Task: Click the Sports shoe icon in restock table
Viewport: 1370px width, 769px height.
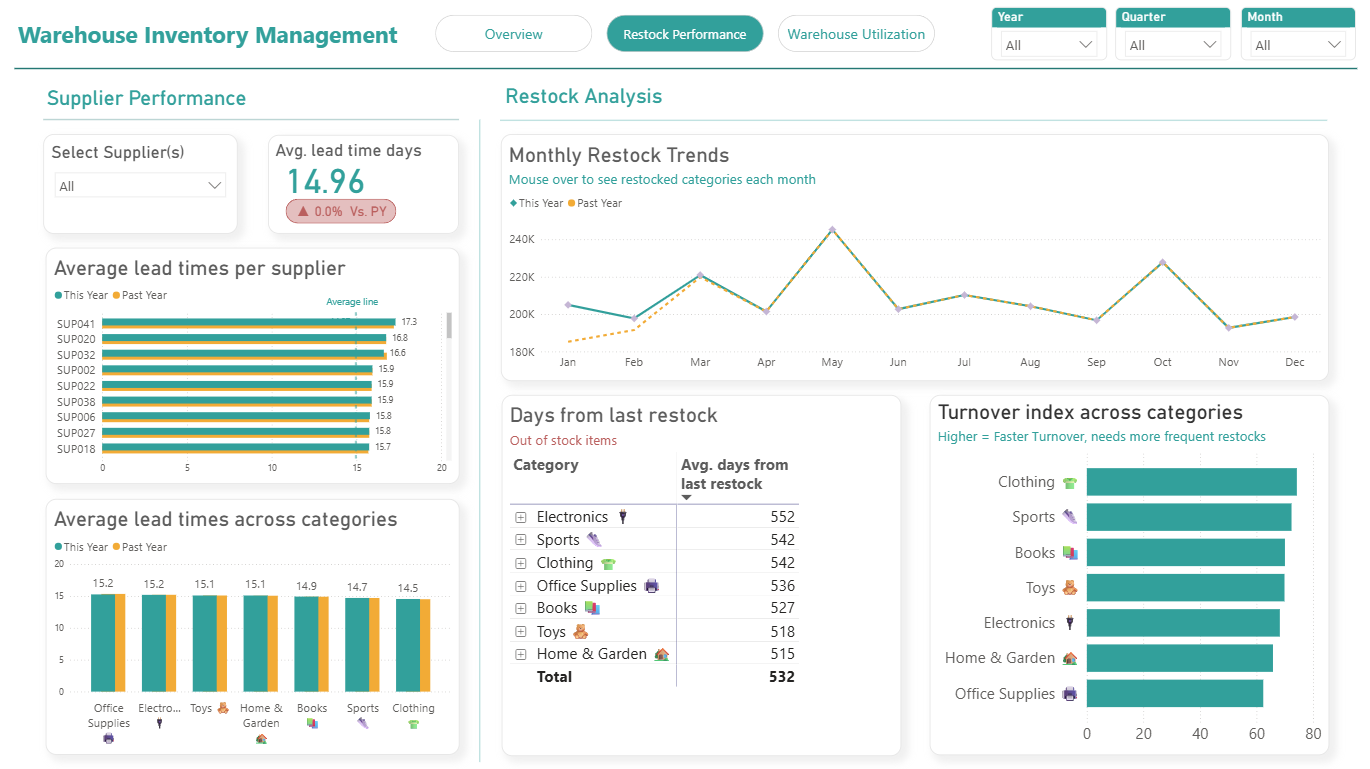Action: click(594, 540)
